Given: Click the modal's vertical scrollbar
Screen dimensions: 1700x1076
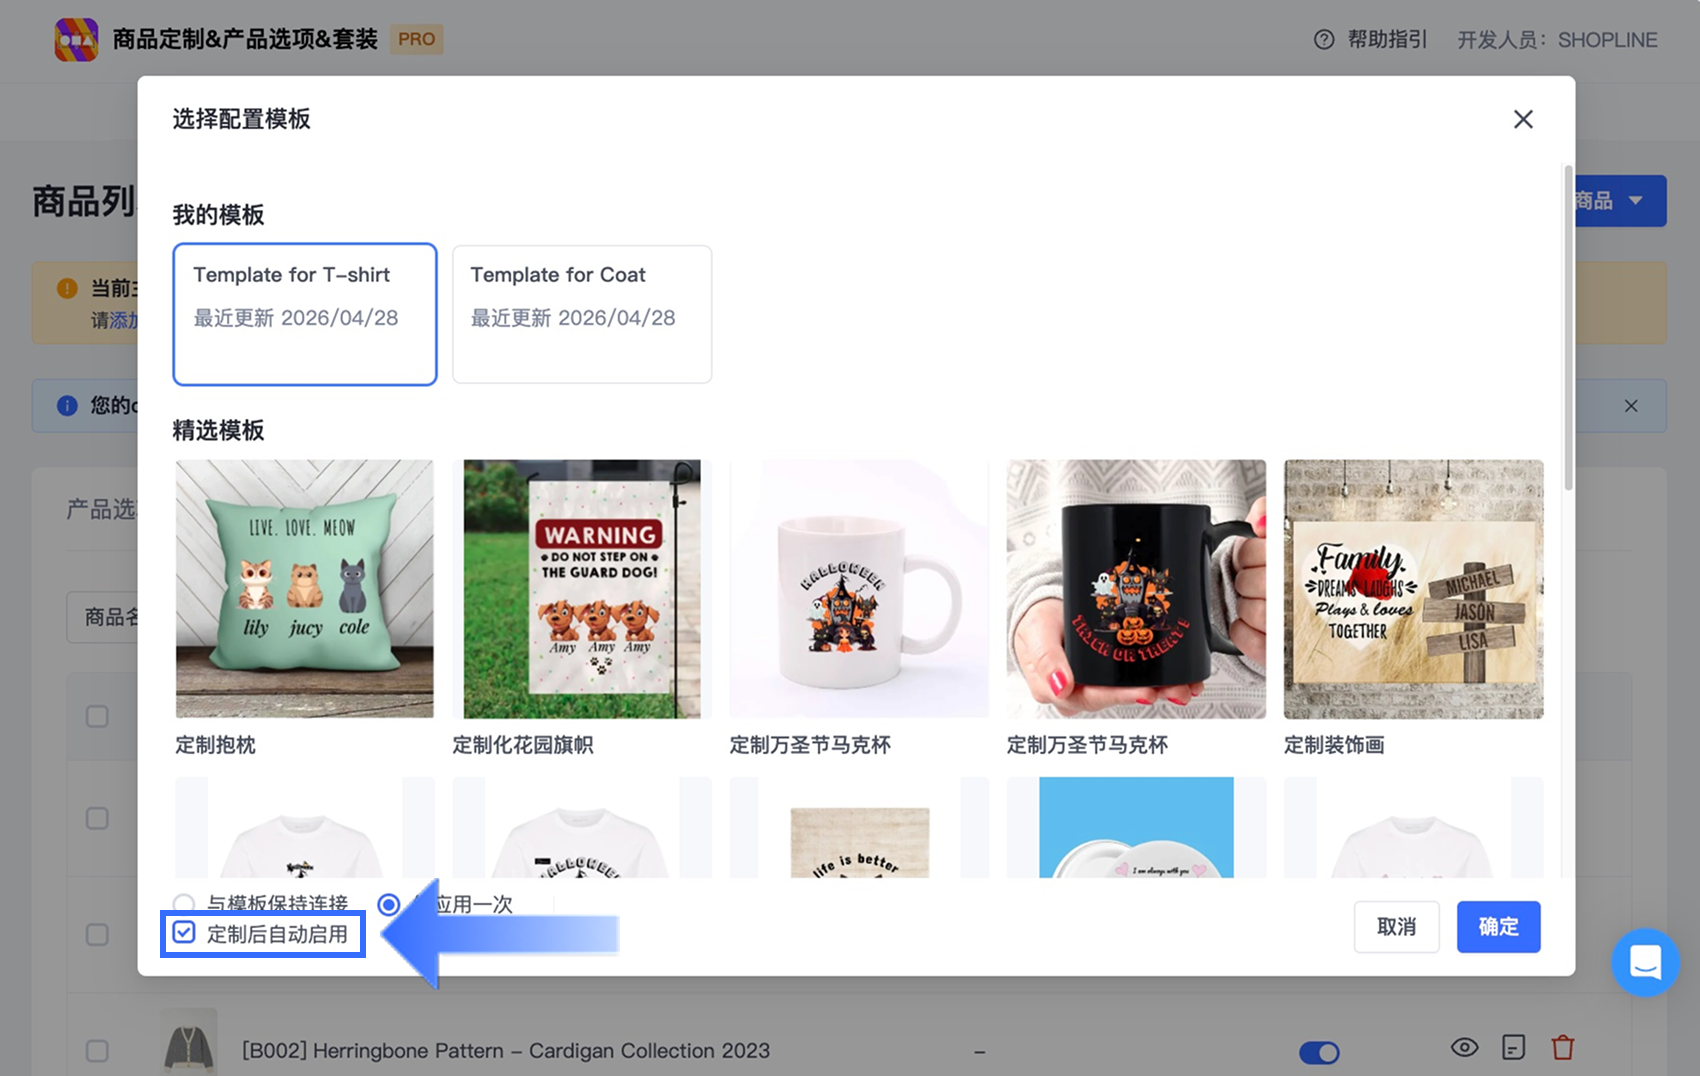Looking at the screenshot, I should click(1568, 328).
